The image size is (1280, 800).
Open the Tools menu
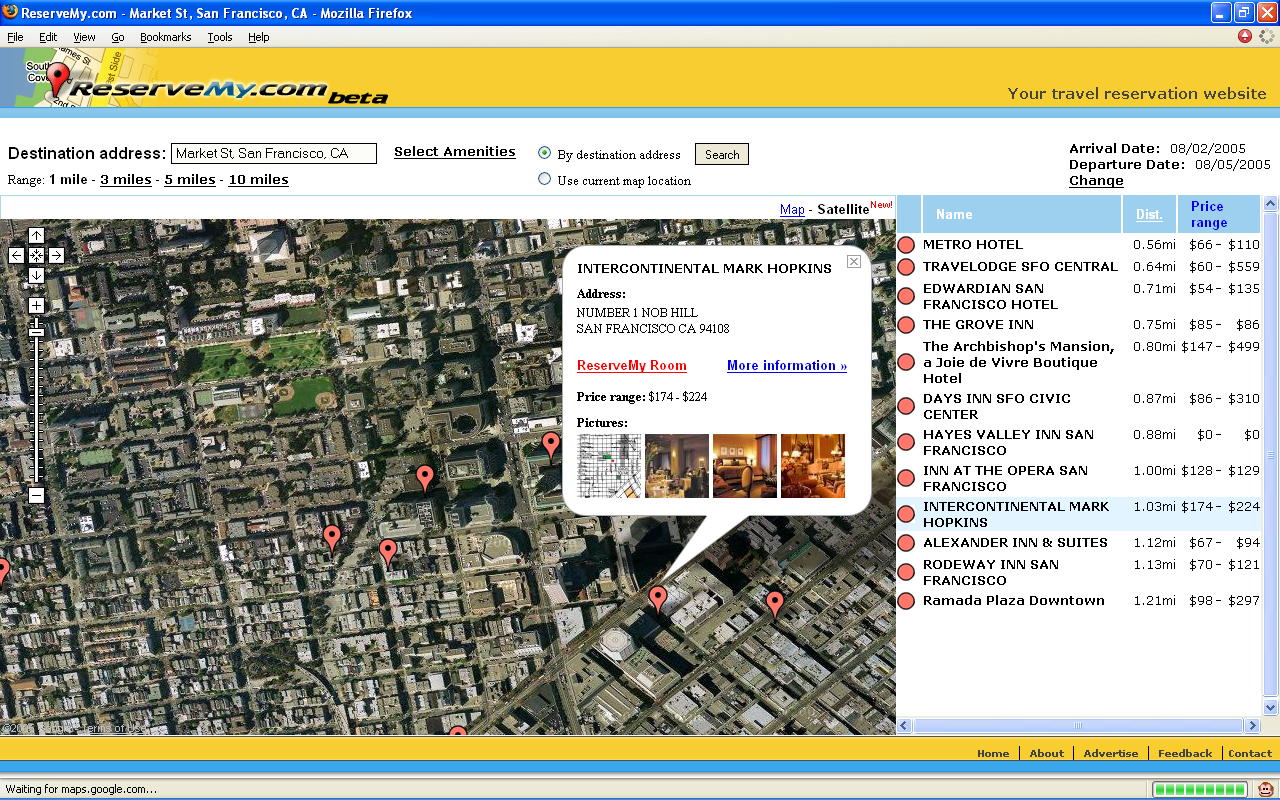coord(220,37)
